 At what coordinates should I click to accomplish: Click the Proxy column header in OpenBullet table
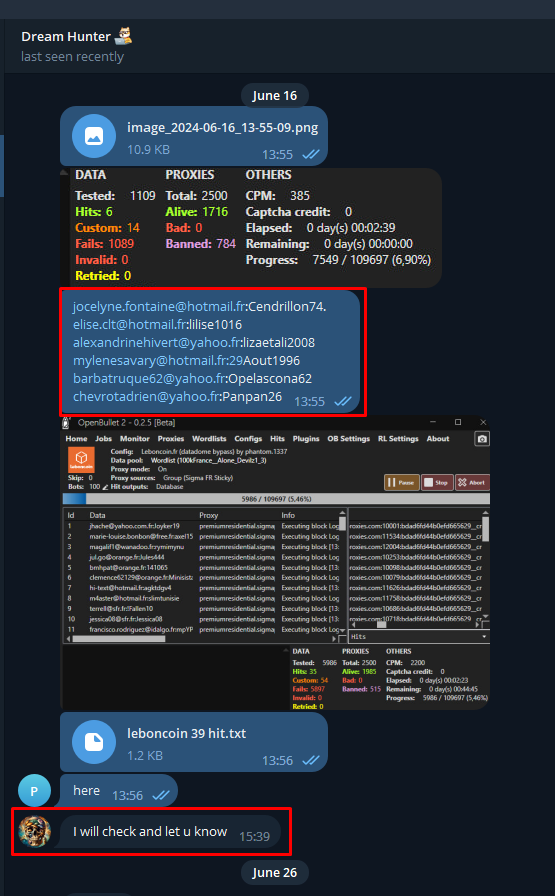209,515
